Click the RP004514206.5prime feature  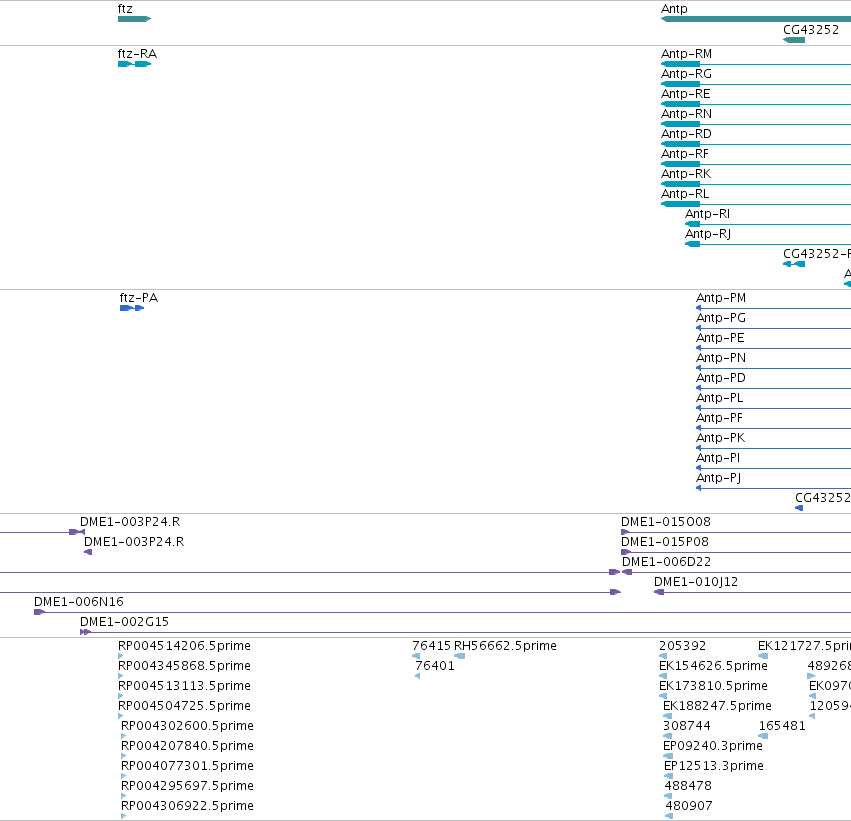pos(185,646)
